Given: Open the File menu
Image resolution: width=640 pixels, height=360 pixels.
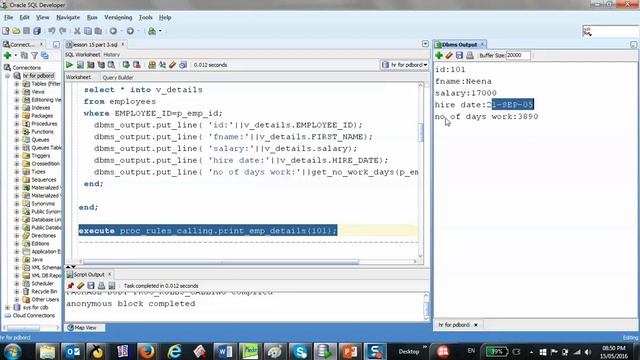Looking at the screenshot, I should point(9,18).
